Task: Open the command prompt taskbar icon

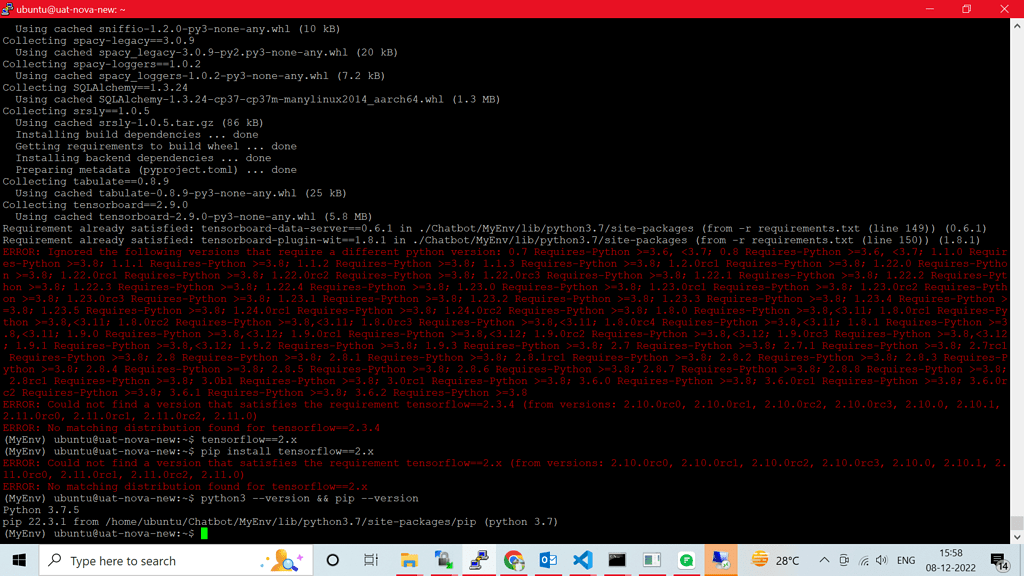Action: 617,560
